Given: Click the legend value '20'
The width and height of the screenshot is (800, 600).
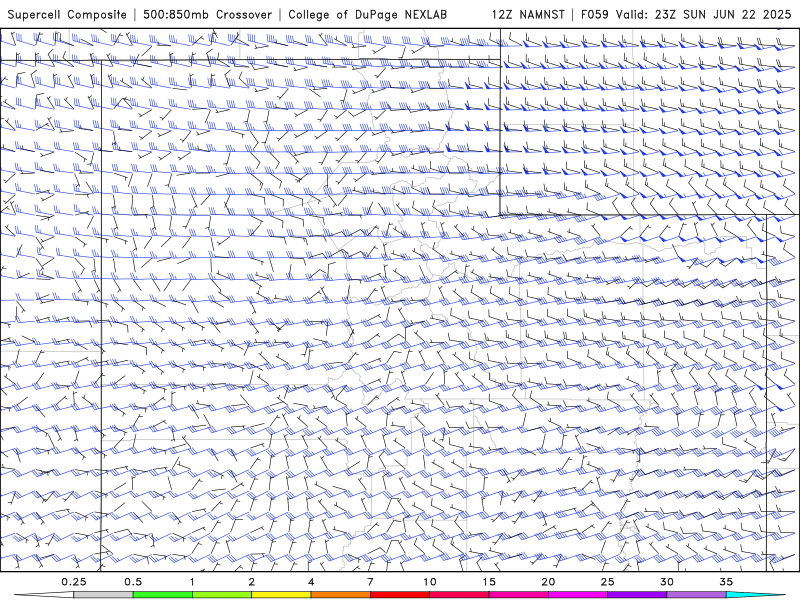Looking at the screenshot, I should (x=548, y=582).
